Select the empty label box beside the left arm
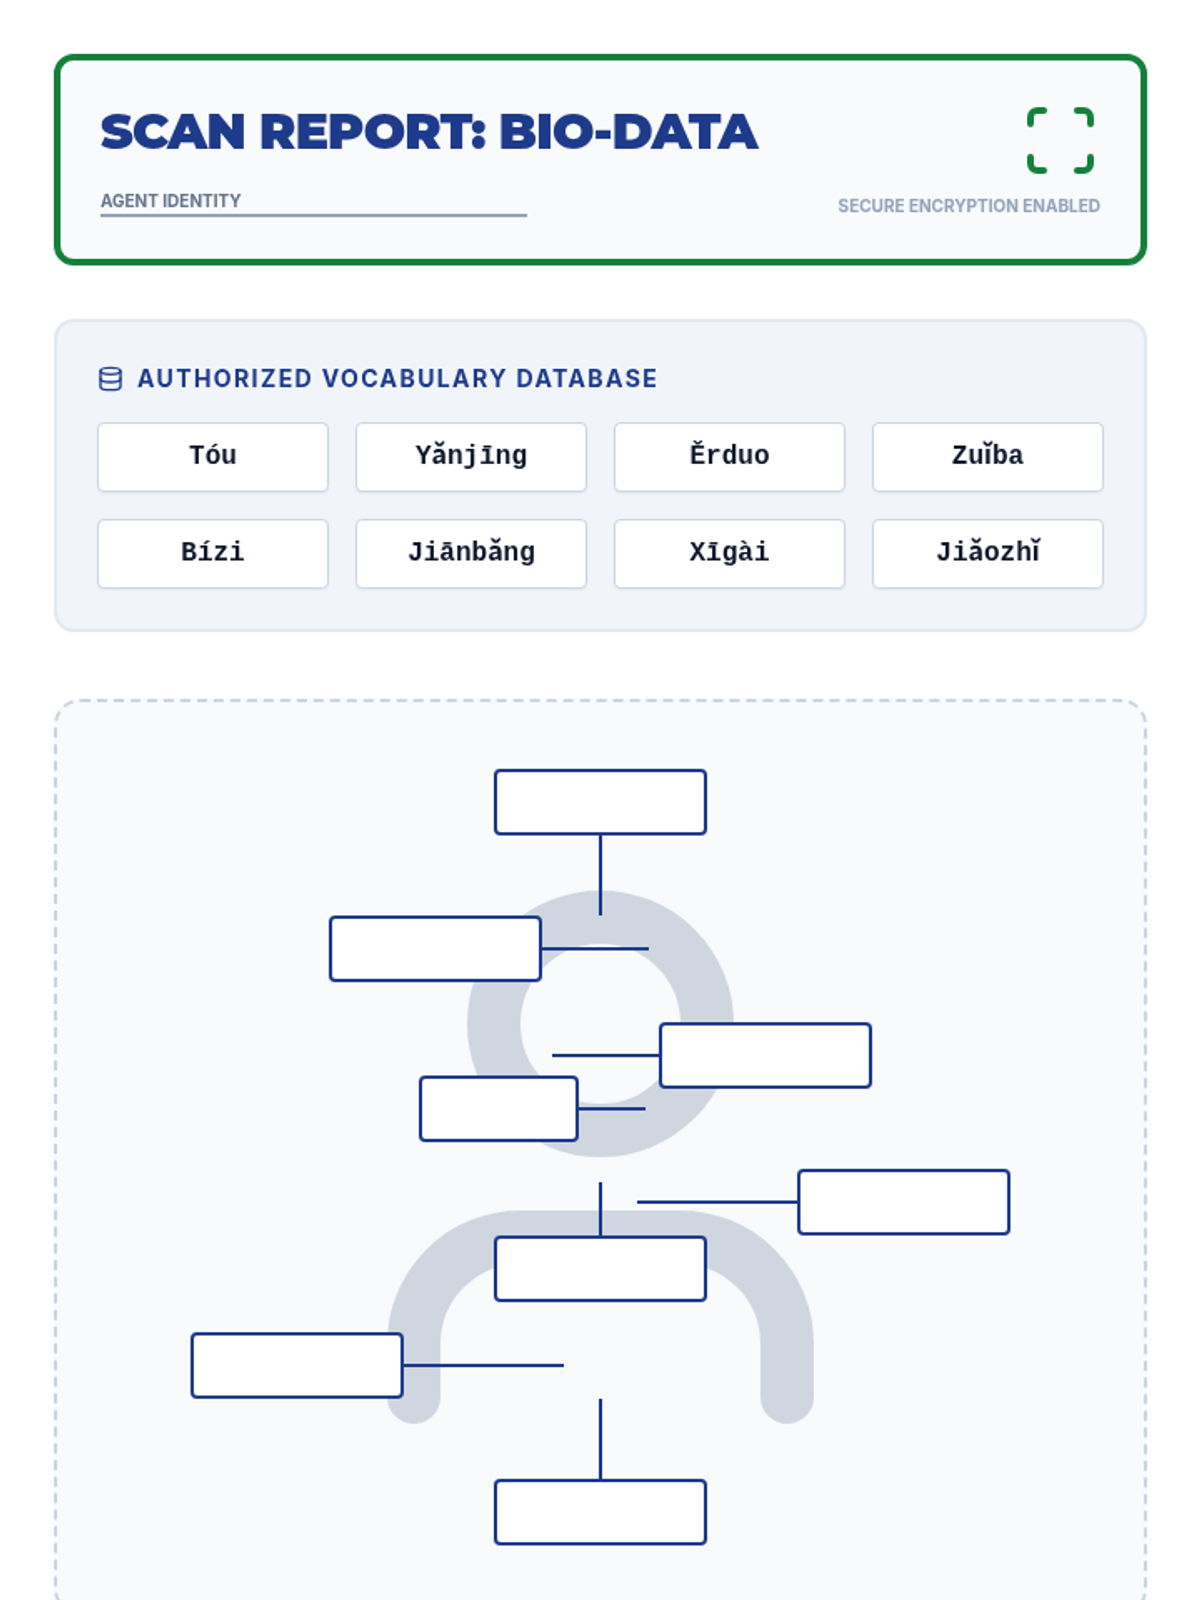This screenshot has height=1600, width=1200. [x=297, y=1365]
